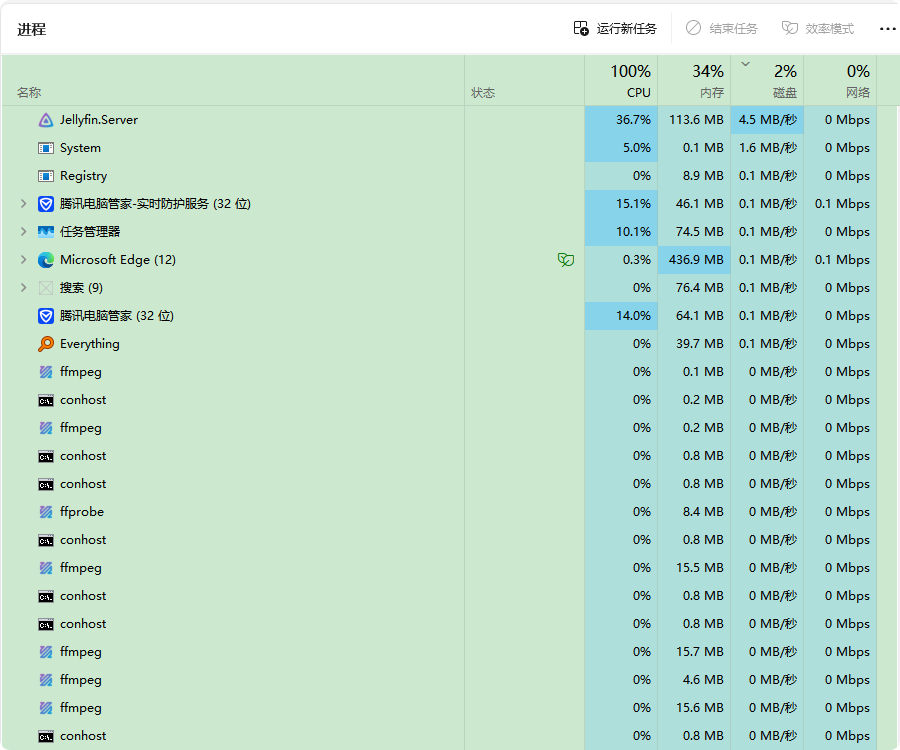
Task: Click the 任务管理器 process icon
Action: (x=46, y=232)
